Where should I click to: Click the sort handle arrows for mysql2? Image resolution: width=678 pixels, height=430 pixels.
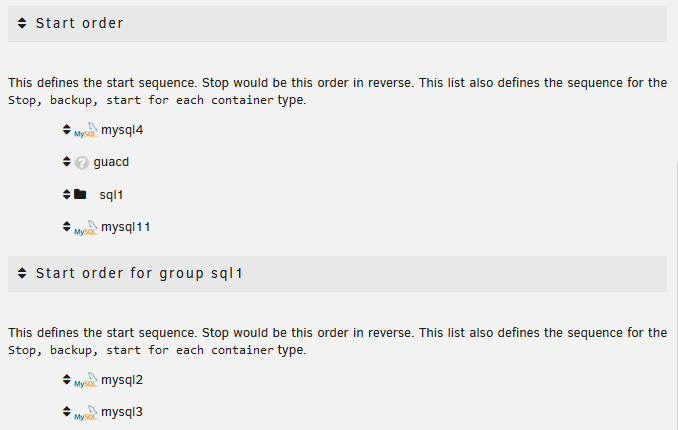click(x=67, y=379)
